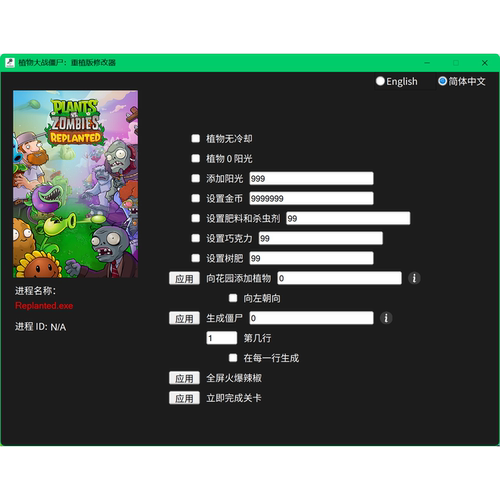Tick the 设置金币 checkbox
This screenshot has height=500, width=500.
coord(196,198)
